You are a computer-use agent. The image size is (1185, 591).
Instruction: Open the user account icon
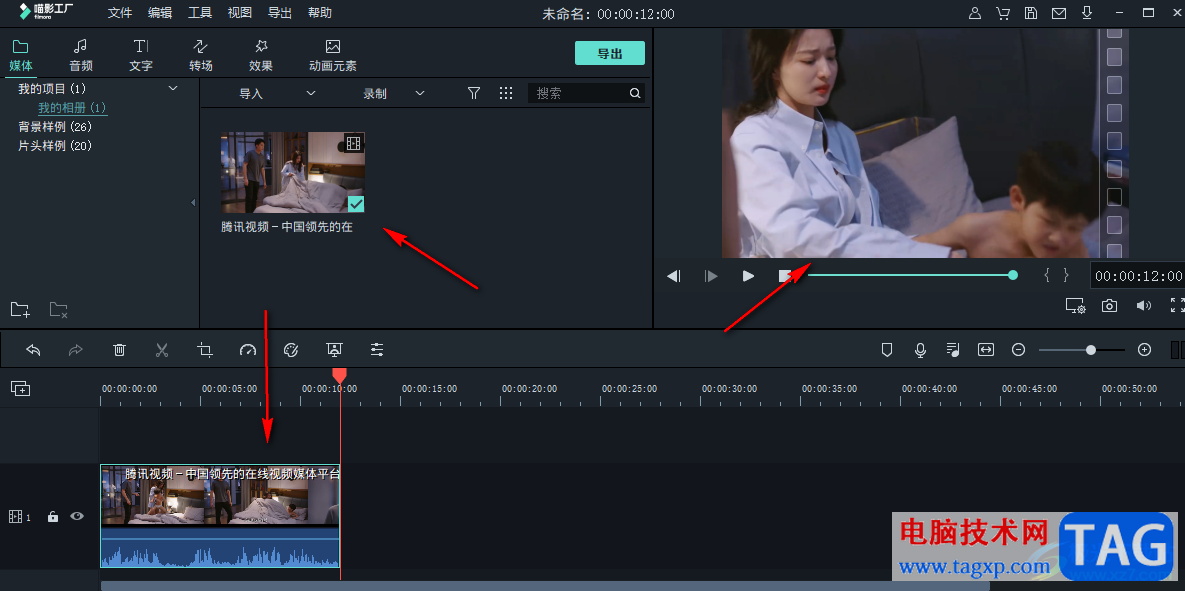tap(975, 13)
